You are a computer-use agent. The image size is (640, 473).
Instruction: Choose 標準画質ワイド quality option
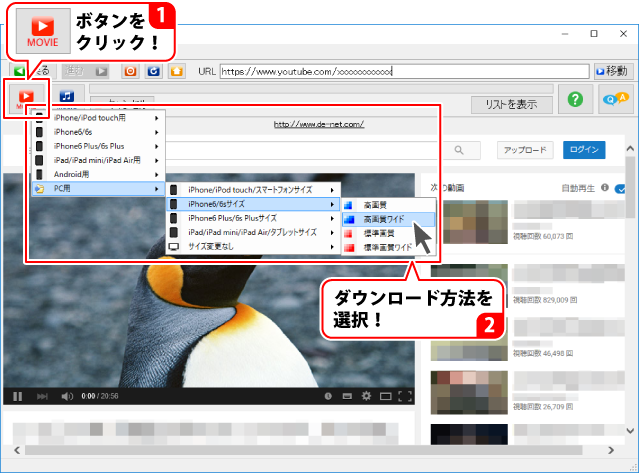point(389,248)
